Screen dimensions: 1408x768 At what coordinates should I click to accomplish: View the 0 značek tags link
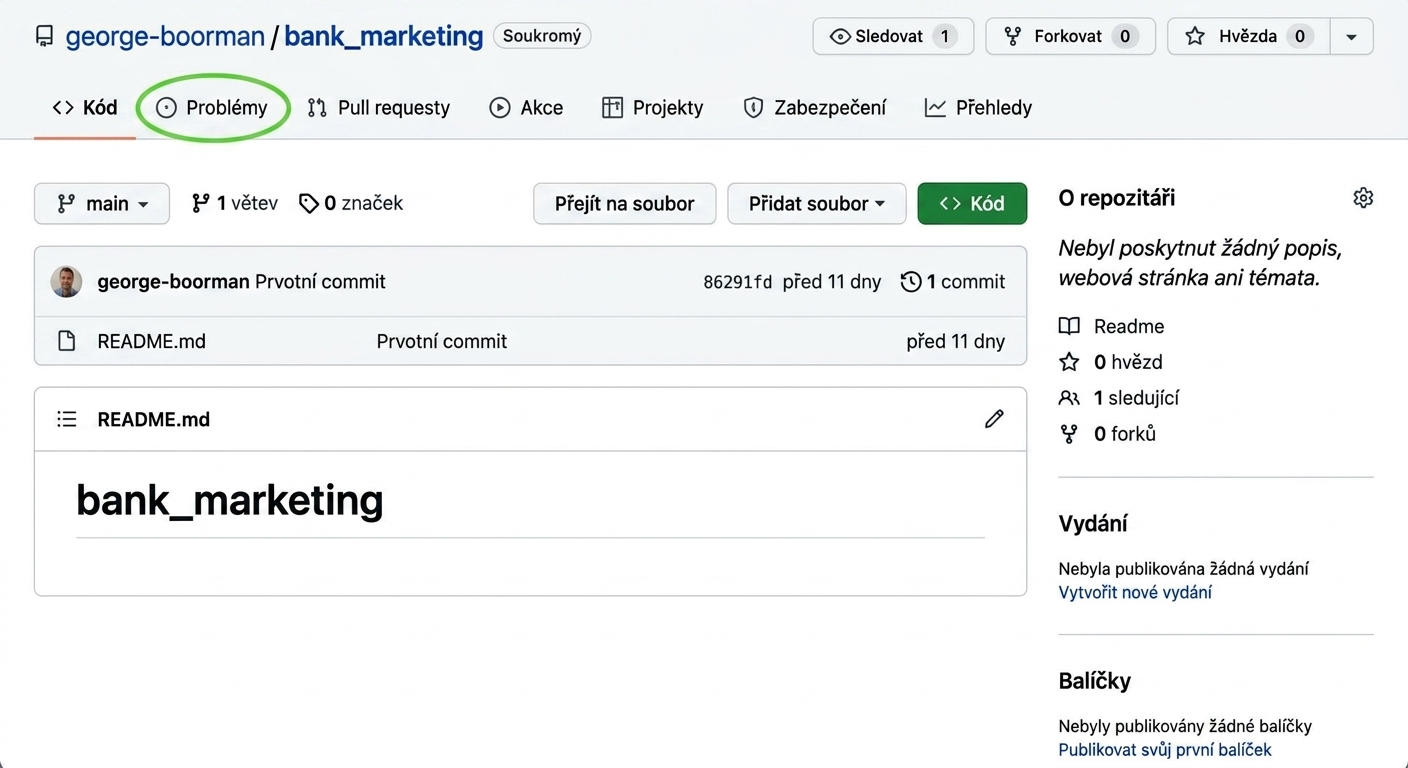pyautogui.click(x=351, y=203)
